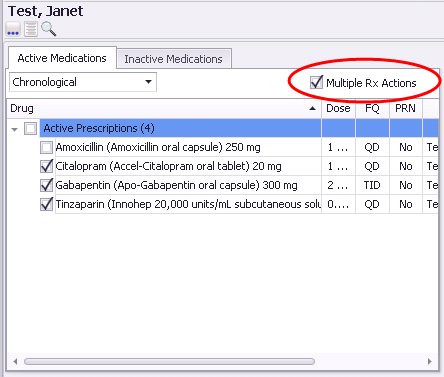Open the Chronological sort dropdown
The height and width of the screenshot is (377, 444).
(x=83, y=82)
